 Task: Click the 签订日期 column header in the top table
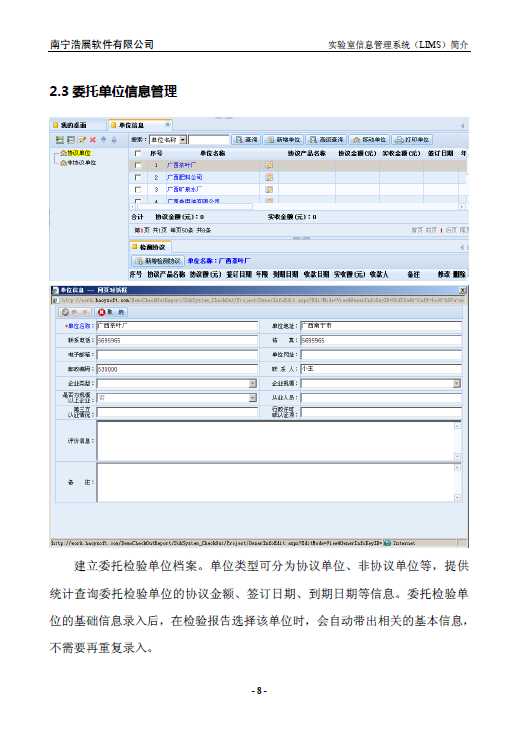coord(440,153)
